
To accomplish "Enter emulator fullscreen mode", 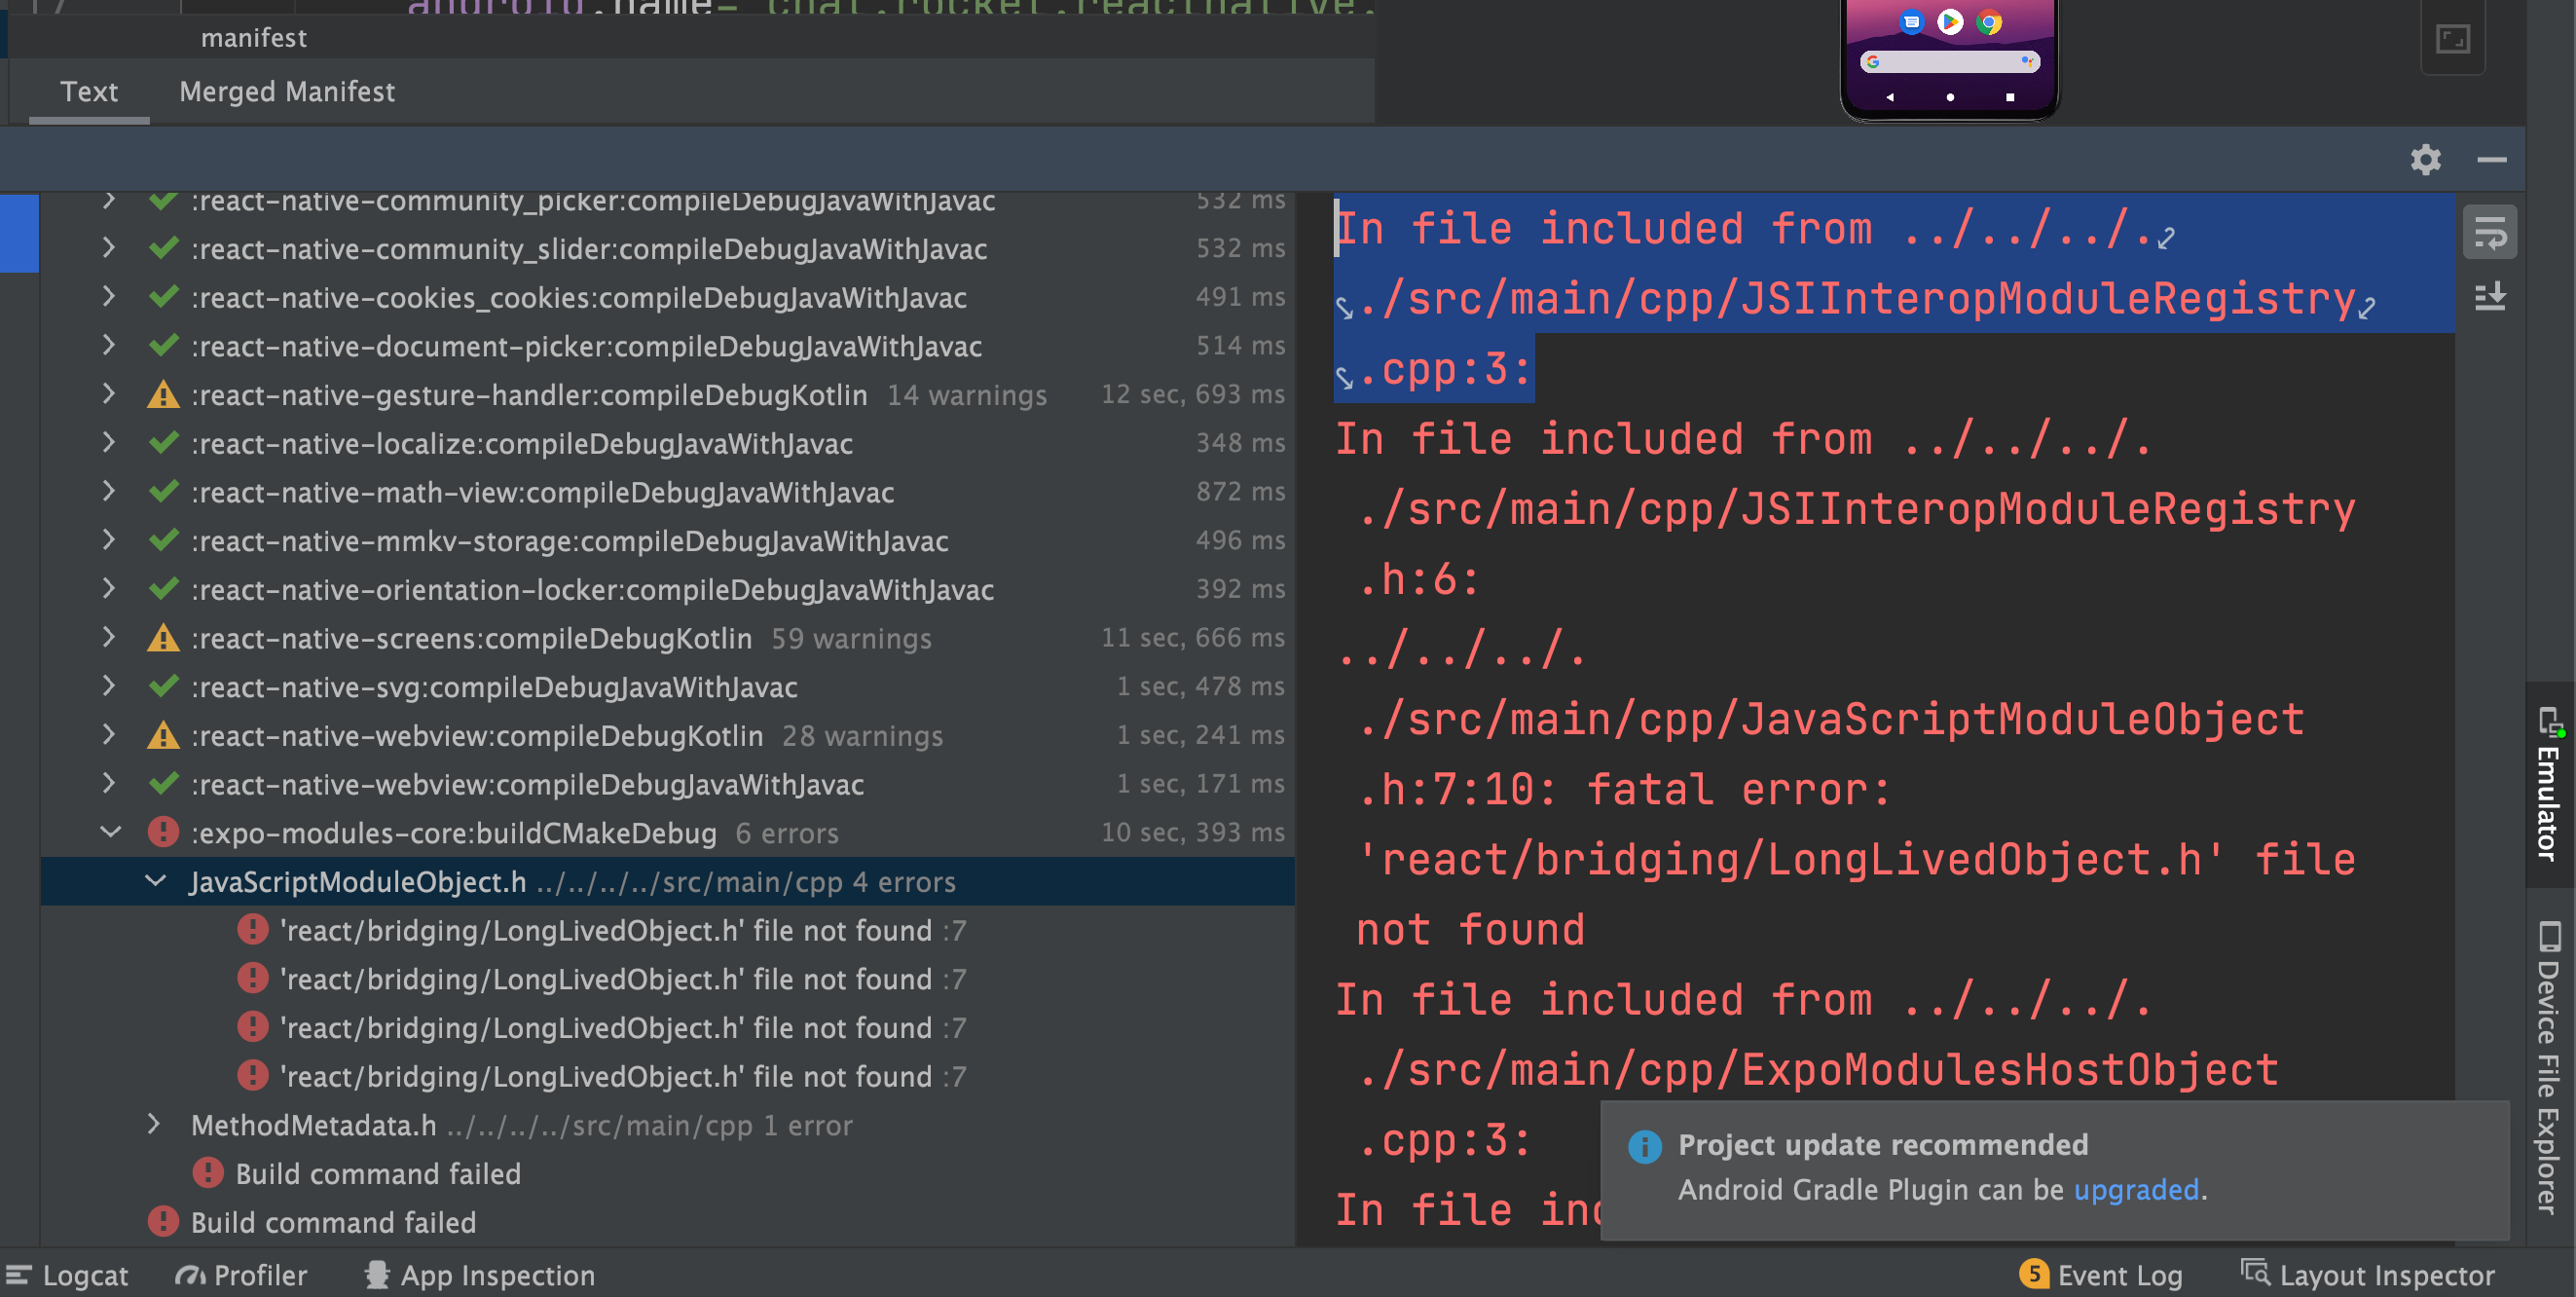I will click(x=2452, y=38).
